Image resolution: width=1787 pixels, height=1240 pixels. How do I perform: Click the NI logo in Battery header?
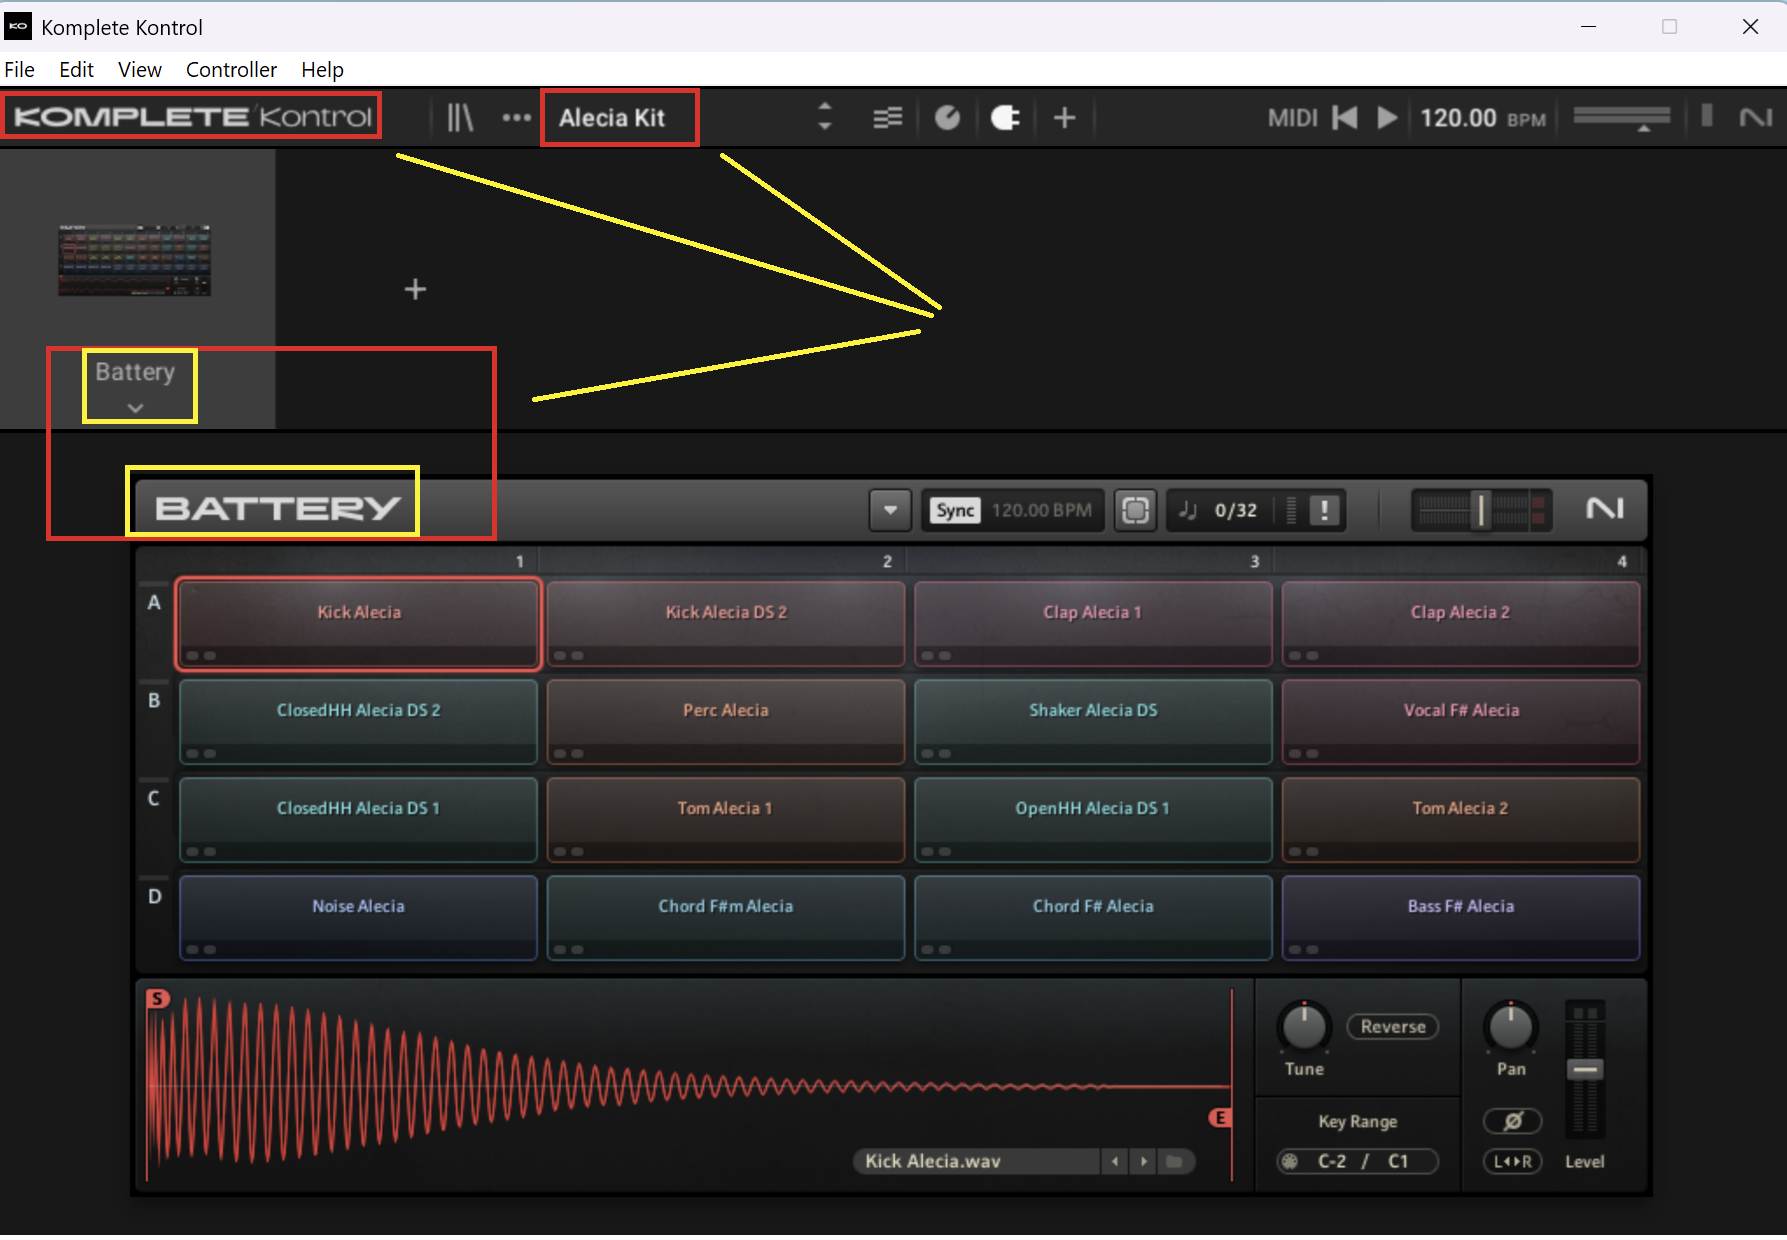1605,509
